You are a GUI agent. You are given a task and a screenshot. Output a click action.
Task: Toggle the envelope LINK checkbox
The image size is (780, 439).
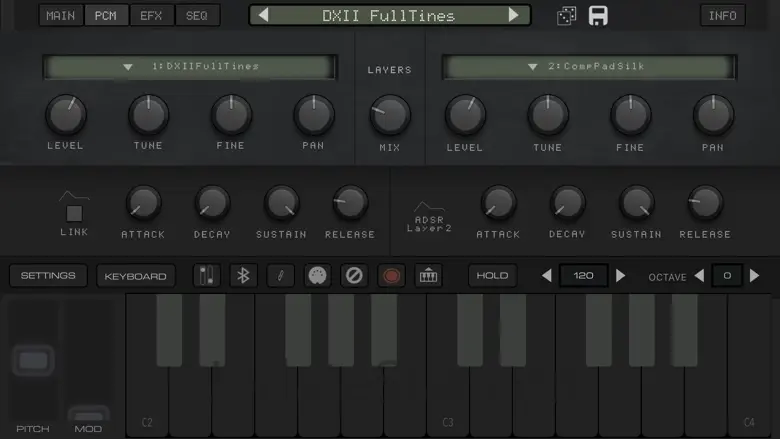pyautogui.click(x=74, y=214)
